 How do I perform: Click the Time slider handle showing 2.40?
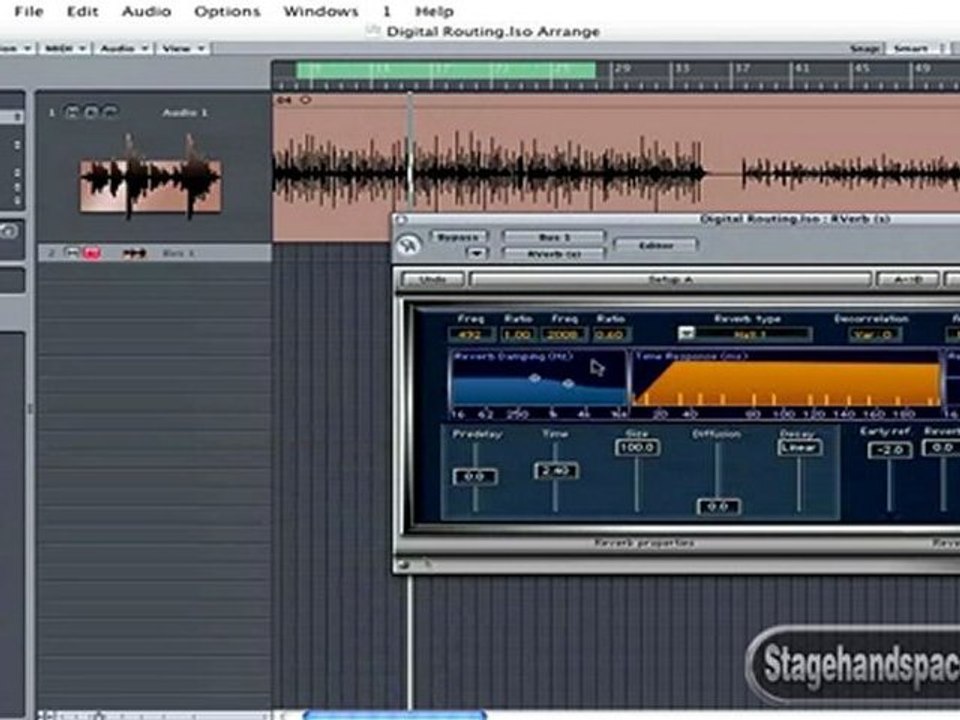[556, 471]
